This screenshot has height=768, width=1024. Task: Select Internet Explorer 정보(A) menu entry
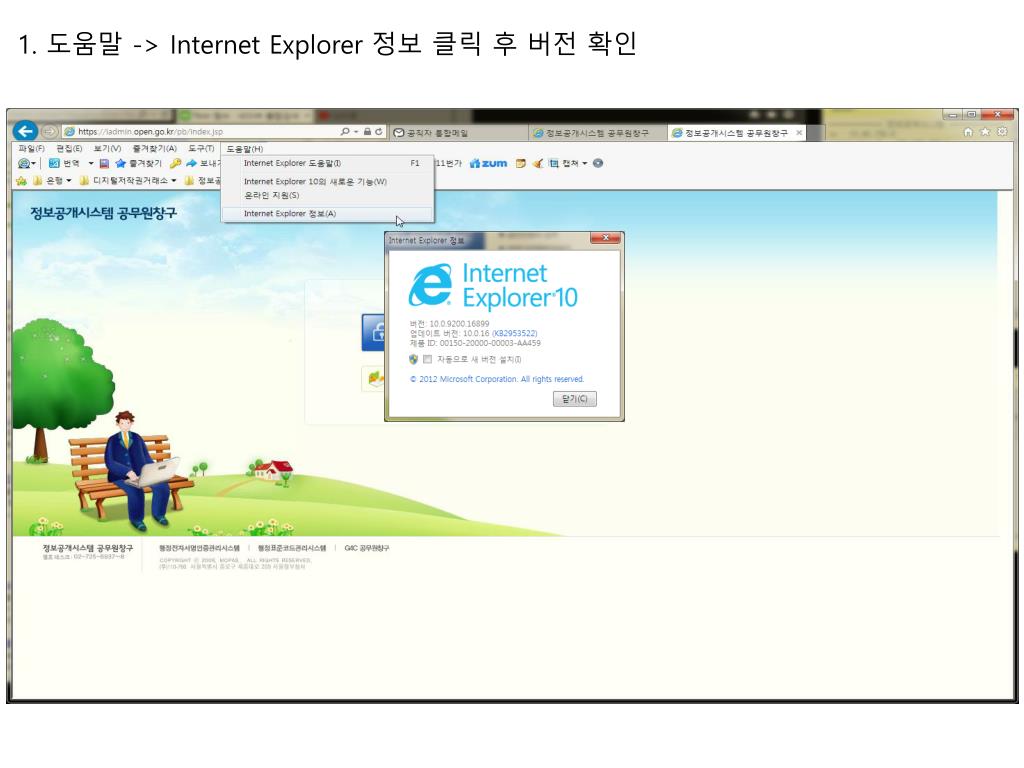pyautogui.click(x=328, y=214)
